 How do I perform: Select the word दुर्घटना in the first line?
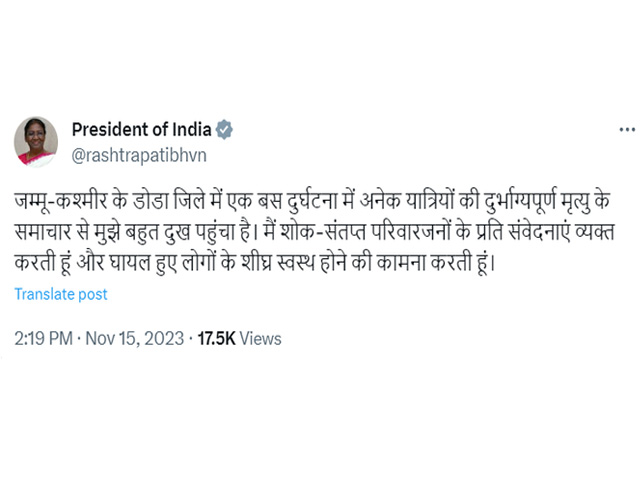(x=312, y=201)
